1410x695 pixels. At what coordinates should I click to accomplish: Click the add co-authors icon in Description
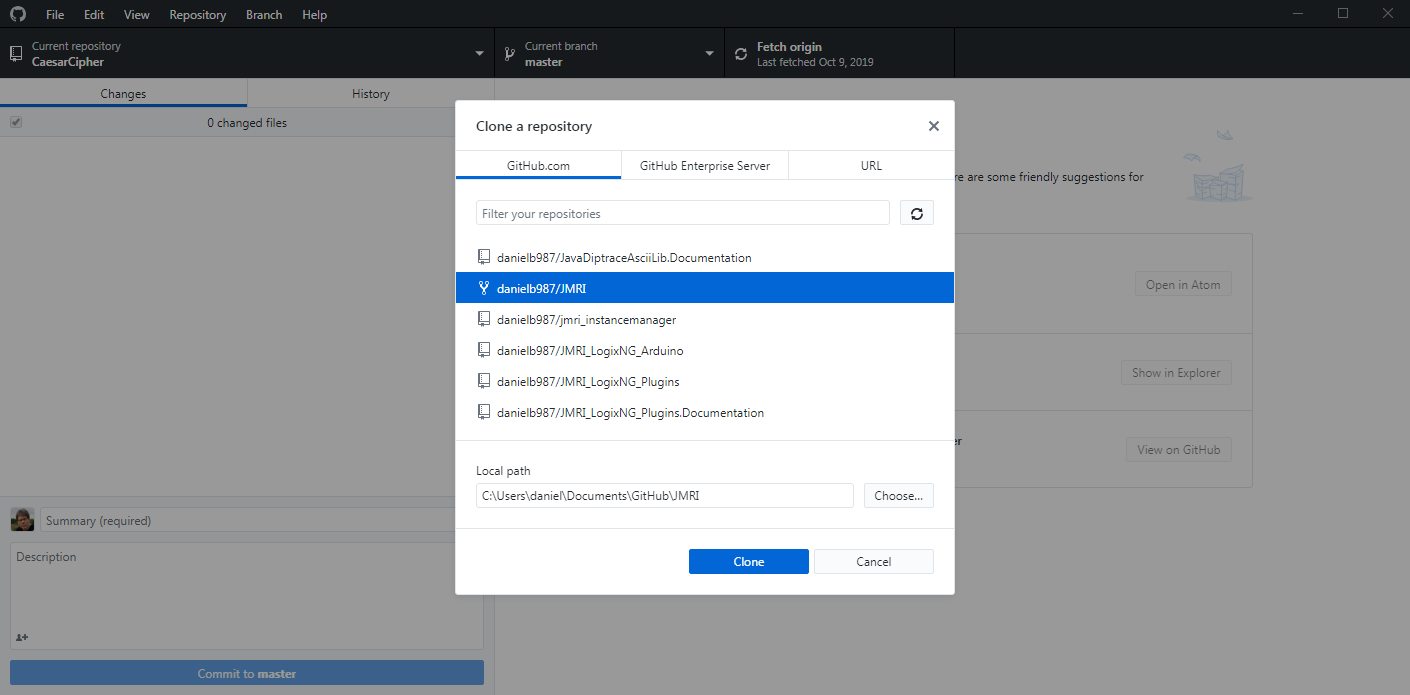click(22, 637)
